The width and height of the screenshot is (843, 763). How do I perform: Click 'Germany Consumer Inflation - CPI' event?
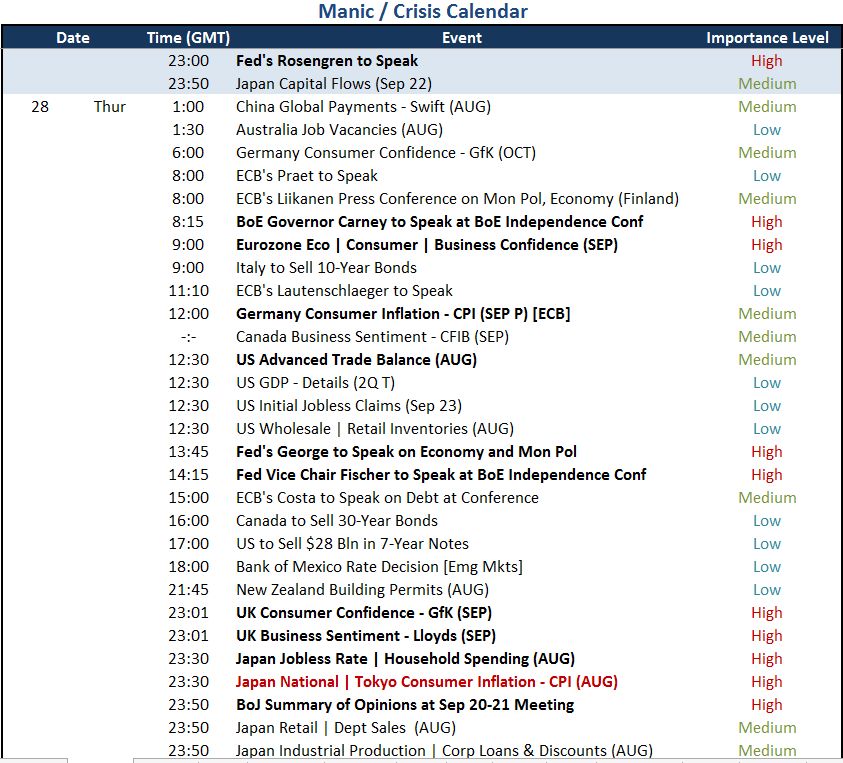pyautogui.click(x=403, y=314)
